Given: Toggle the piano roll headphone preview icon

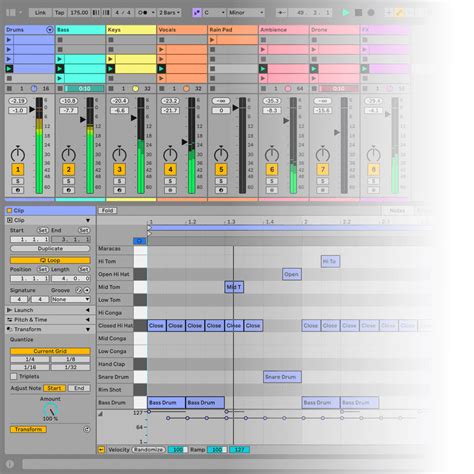Looking at the screenshot, I should point(140,241).
